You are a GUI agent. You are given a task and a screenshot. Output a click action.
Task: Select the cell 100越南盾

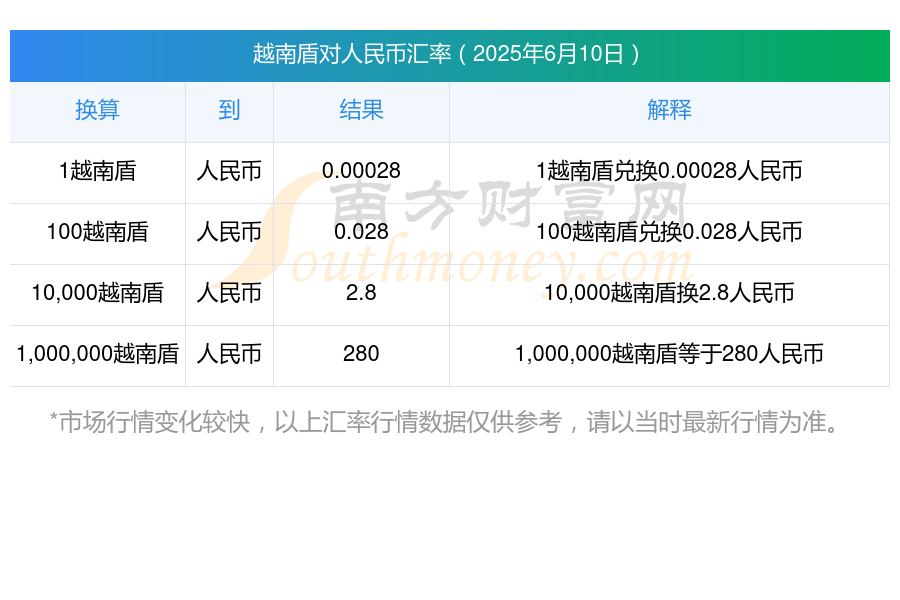click(x=98, y=232)
